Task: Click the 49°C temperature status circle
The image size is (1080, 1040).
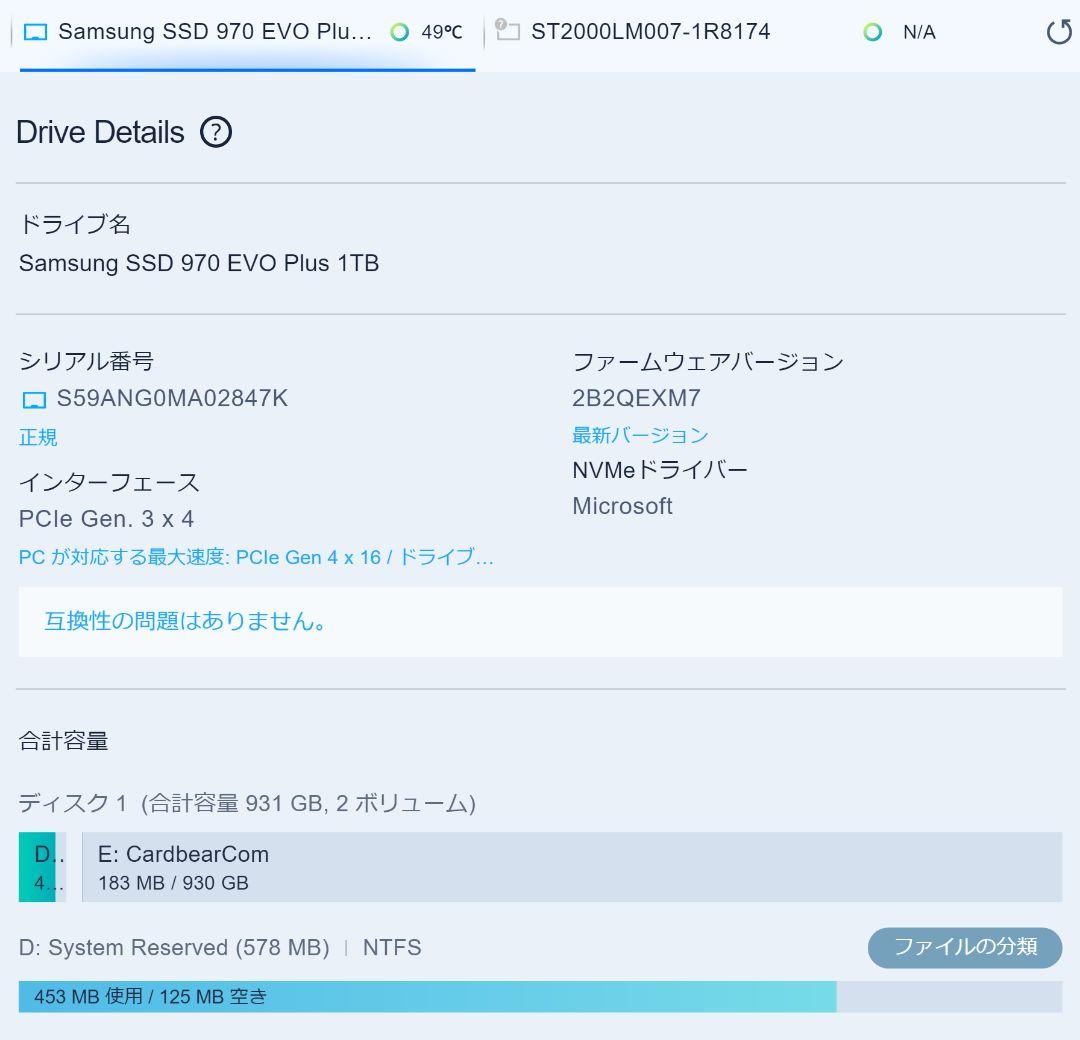Action: tap(400, 31)
